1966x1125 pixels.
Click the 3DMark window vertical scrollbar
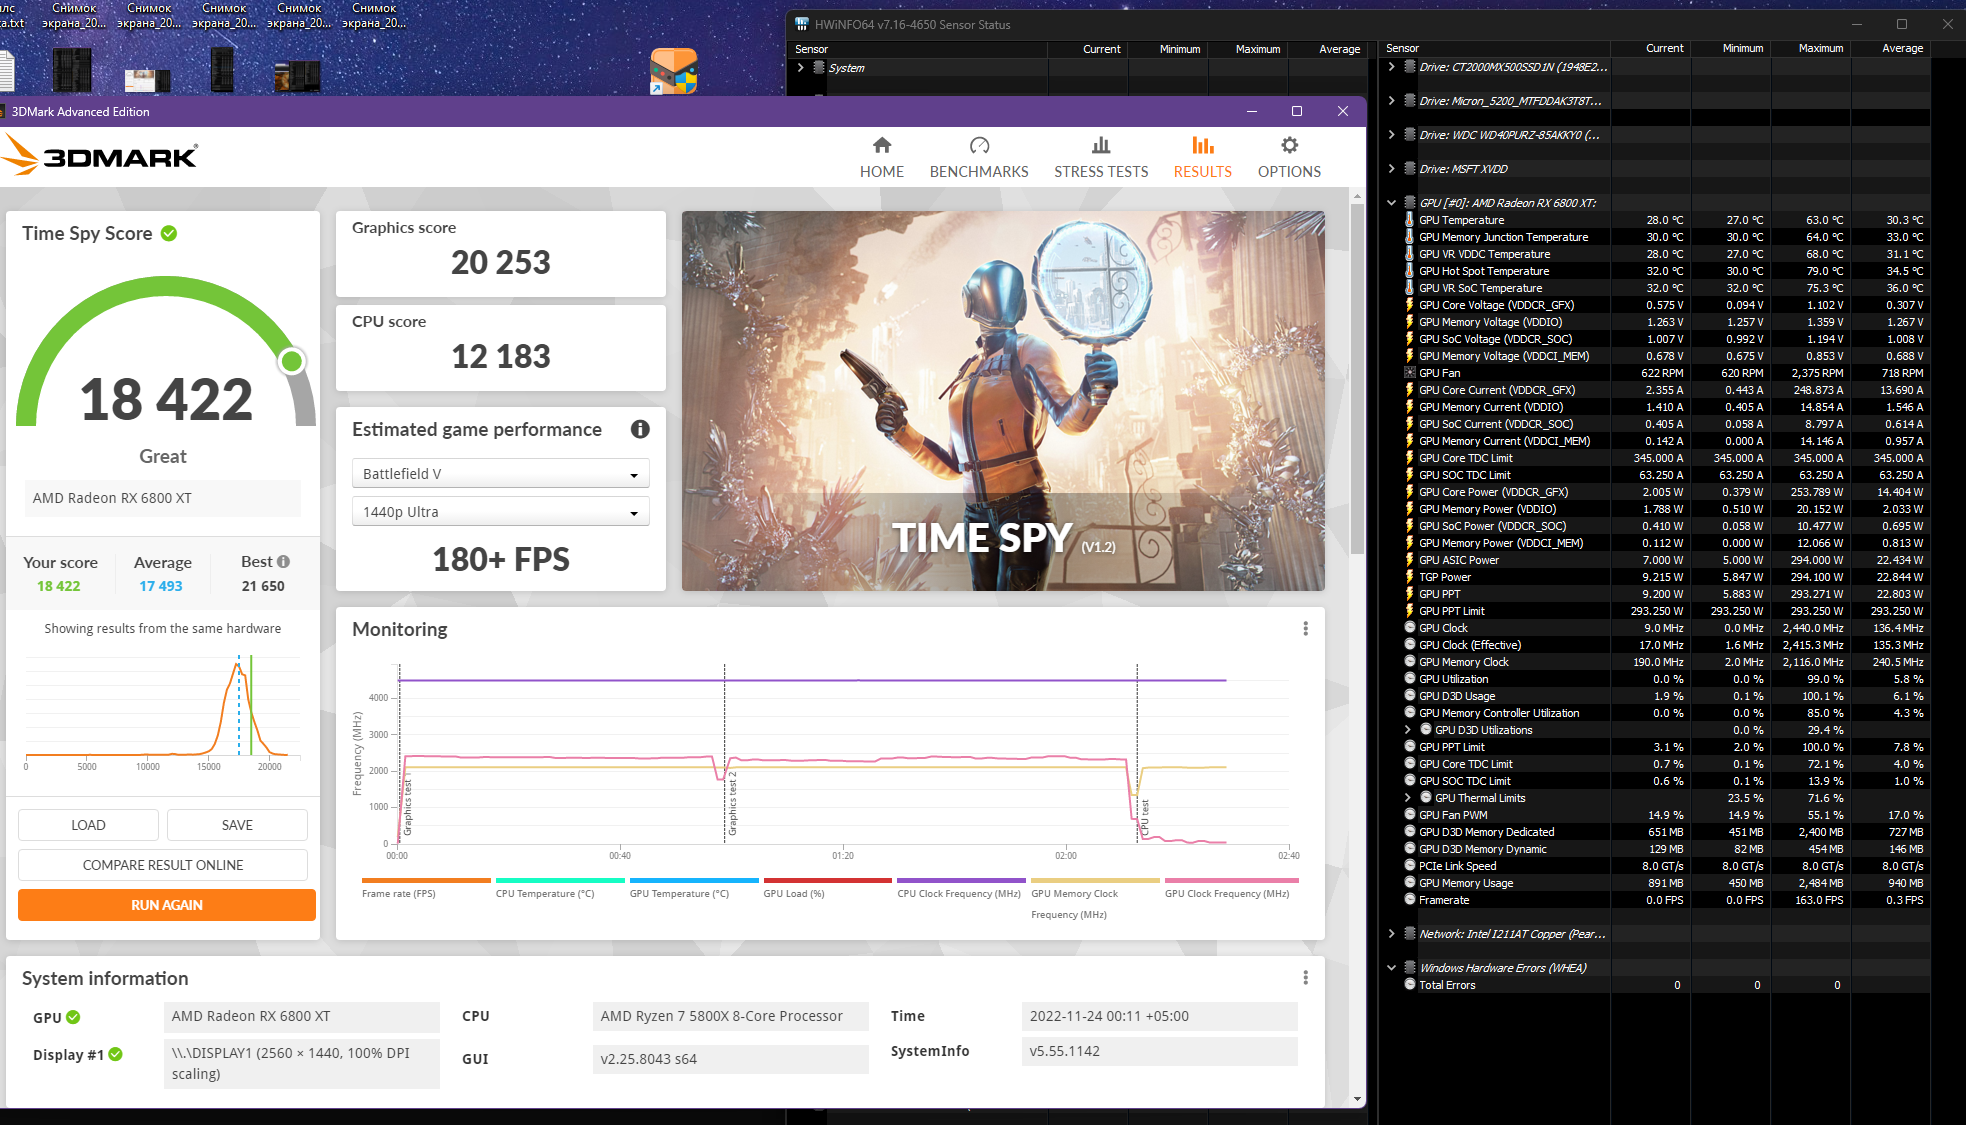point(1357,380)
